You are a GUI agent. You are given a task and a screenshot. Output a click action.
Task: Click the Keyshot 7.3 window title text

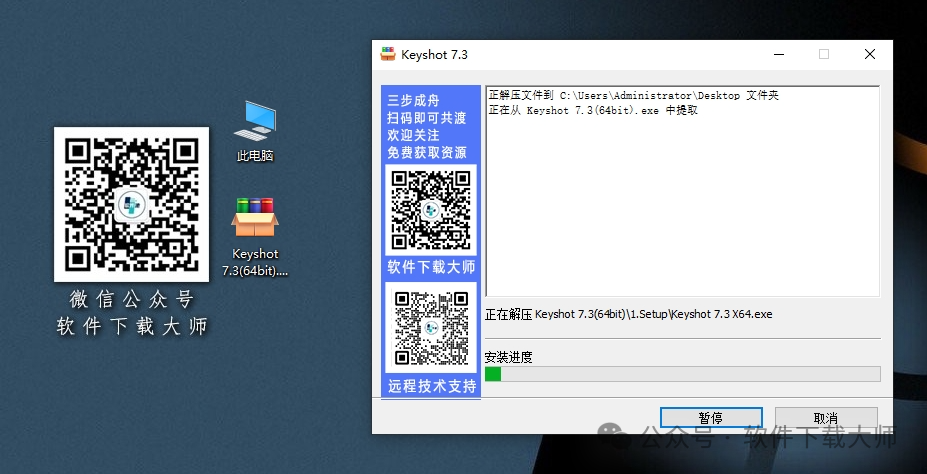(x=435, y=54)
